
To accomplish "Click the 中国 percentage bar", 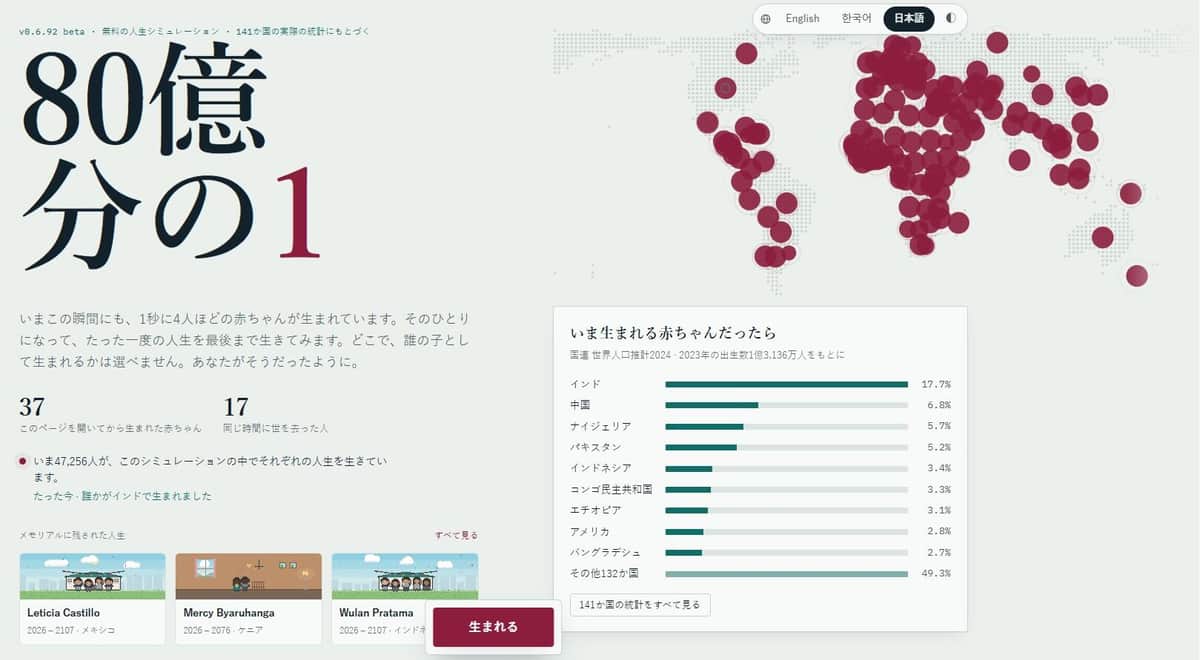I will (787, 405).
